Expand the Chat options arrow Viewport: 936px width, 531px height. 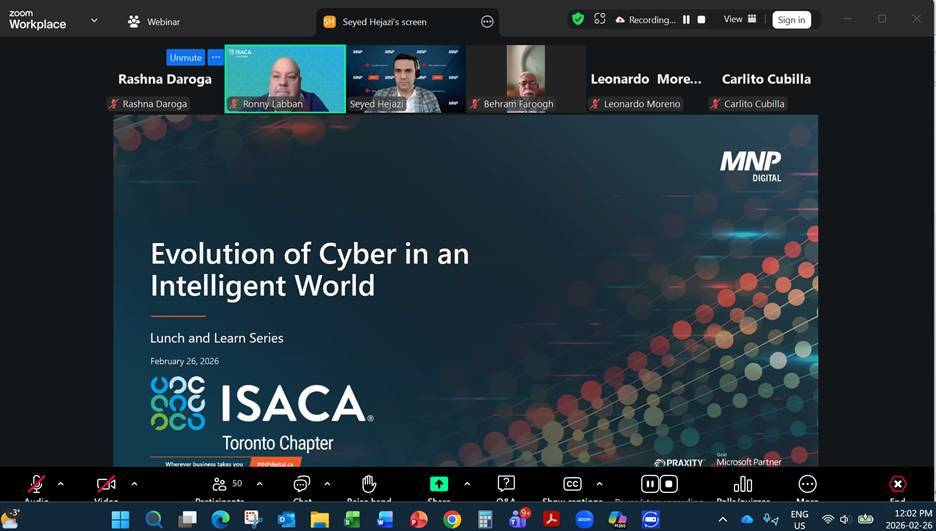click(x=327, y=484)
